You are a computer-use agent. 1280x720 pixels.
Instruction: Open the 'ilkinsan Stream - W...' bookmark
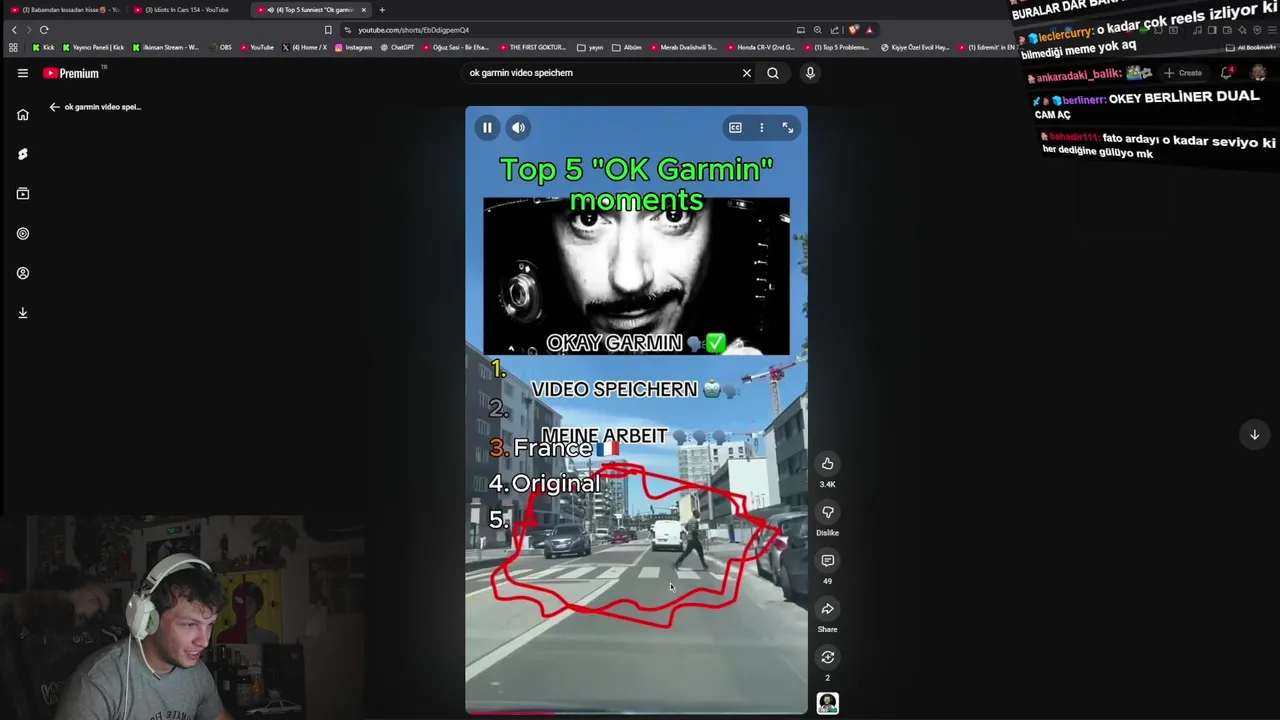[166, 47]
